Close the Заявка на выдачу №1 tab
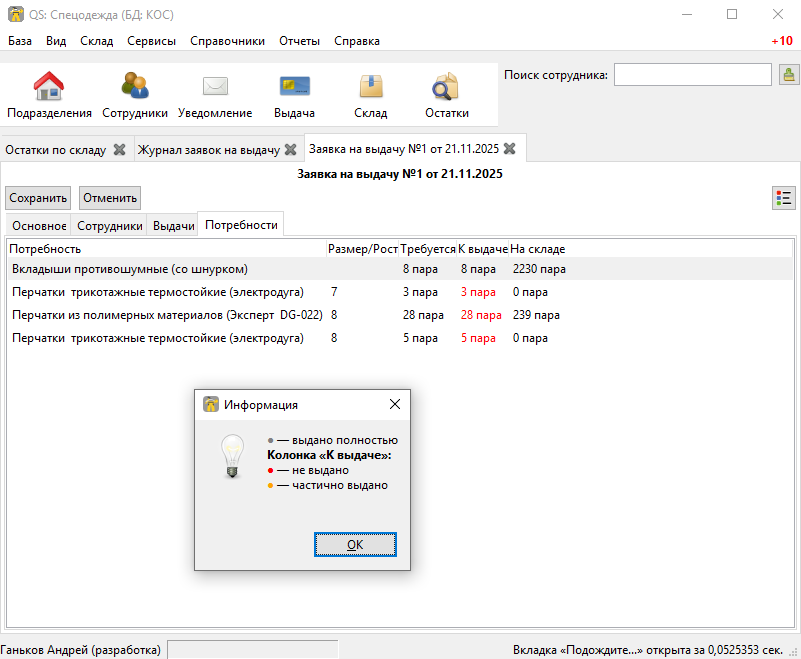This screenshot has width=801, height=659. [509, 149]
